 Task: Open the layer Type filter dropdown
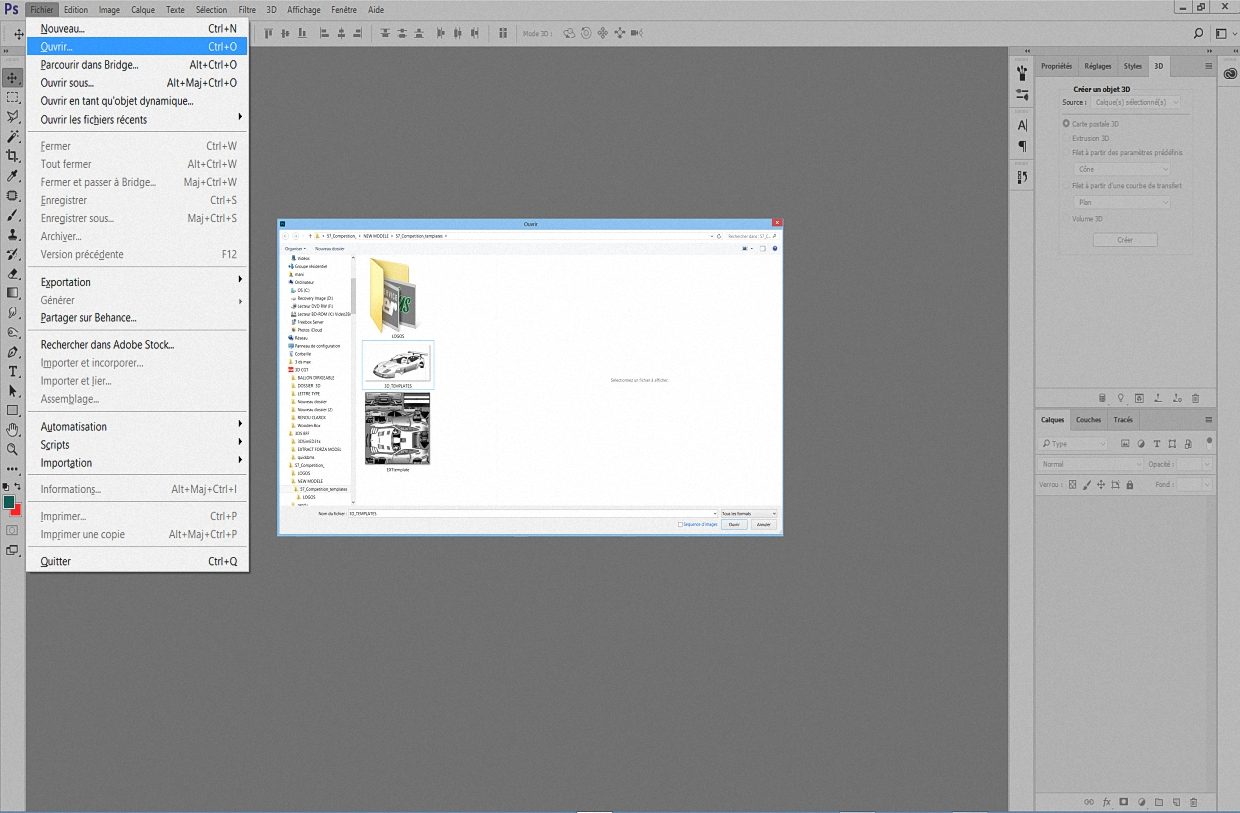[x=1074, y=444]
